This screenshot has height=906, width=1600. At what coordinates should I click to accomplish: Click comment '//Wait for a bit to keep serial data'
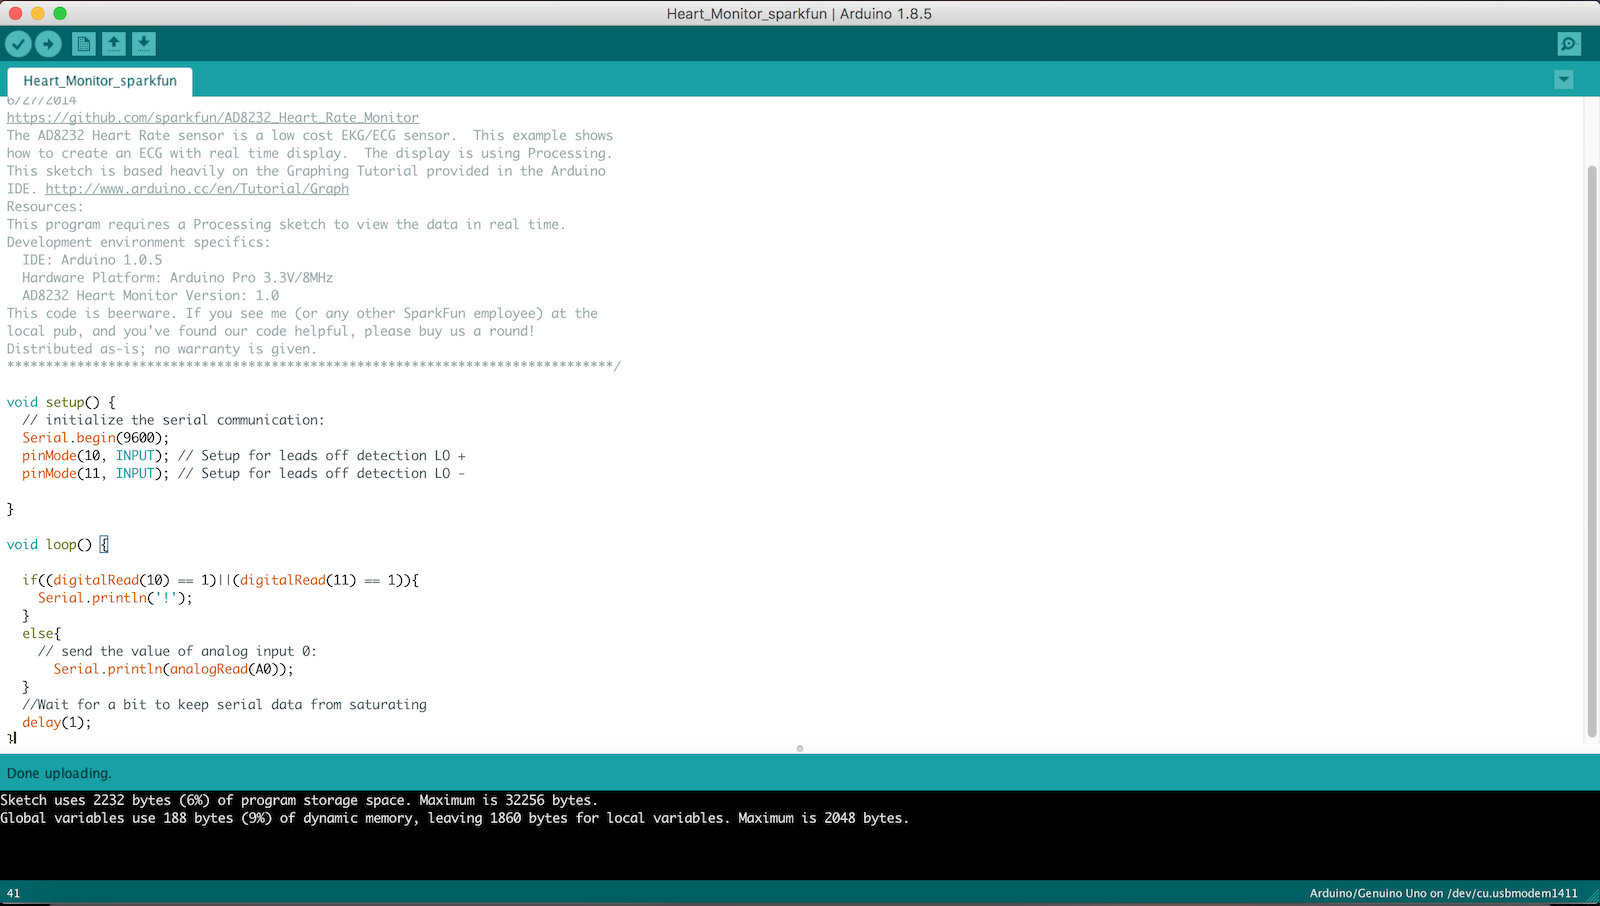[x=225, y=705]
